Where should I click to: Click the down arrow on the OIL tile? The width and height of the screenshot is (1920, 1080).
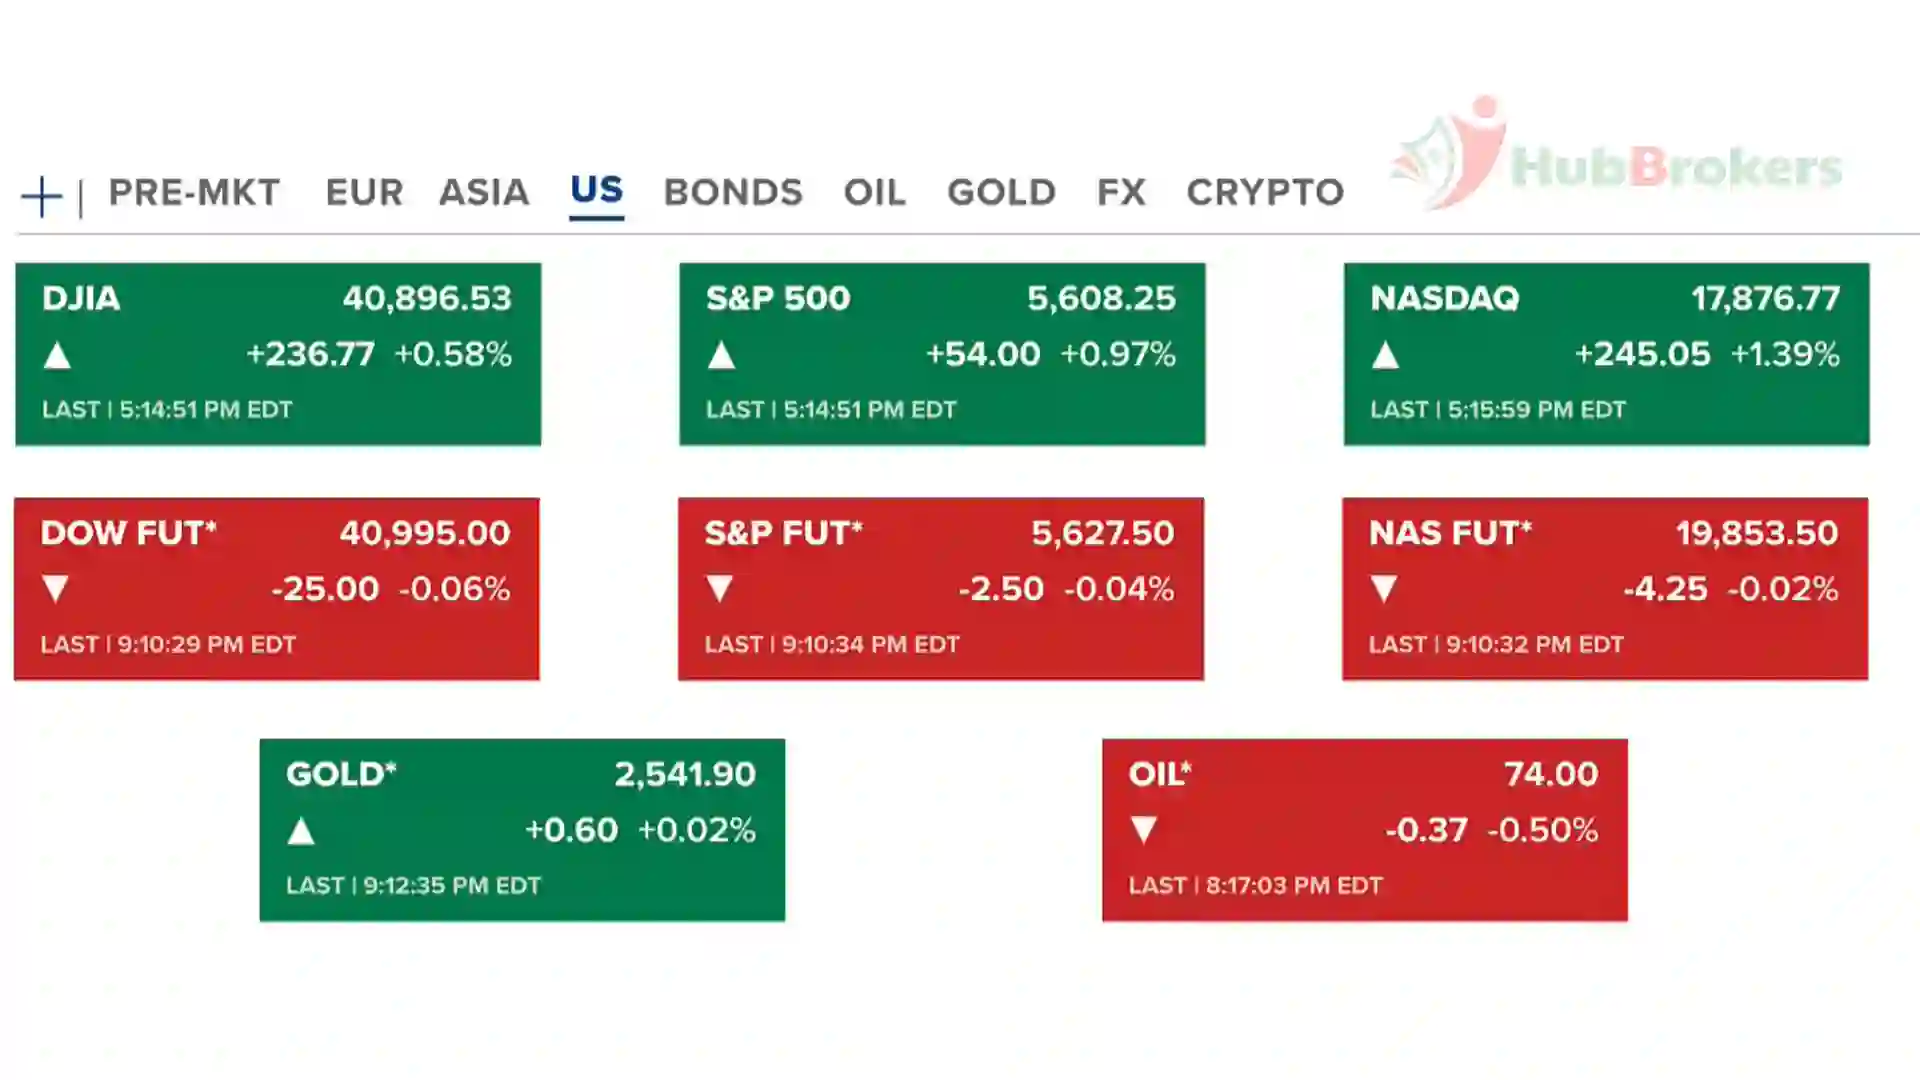(1141, 830)
